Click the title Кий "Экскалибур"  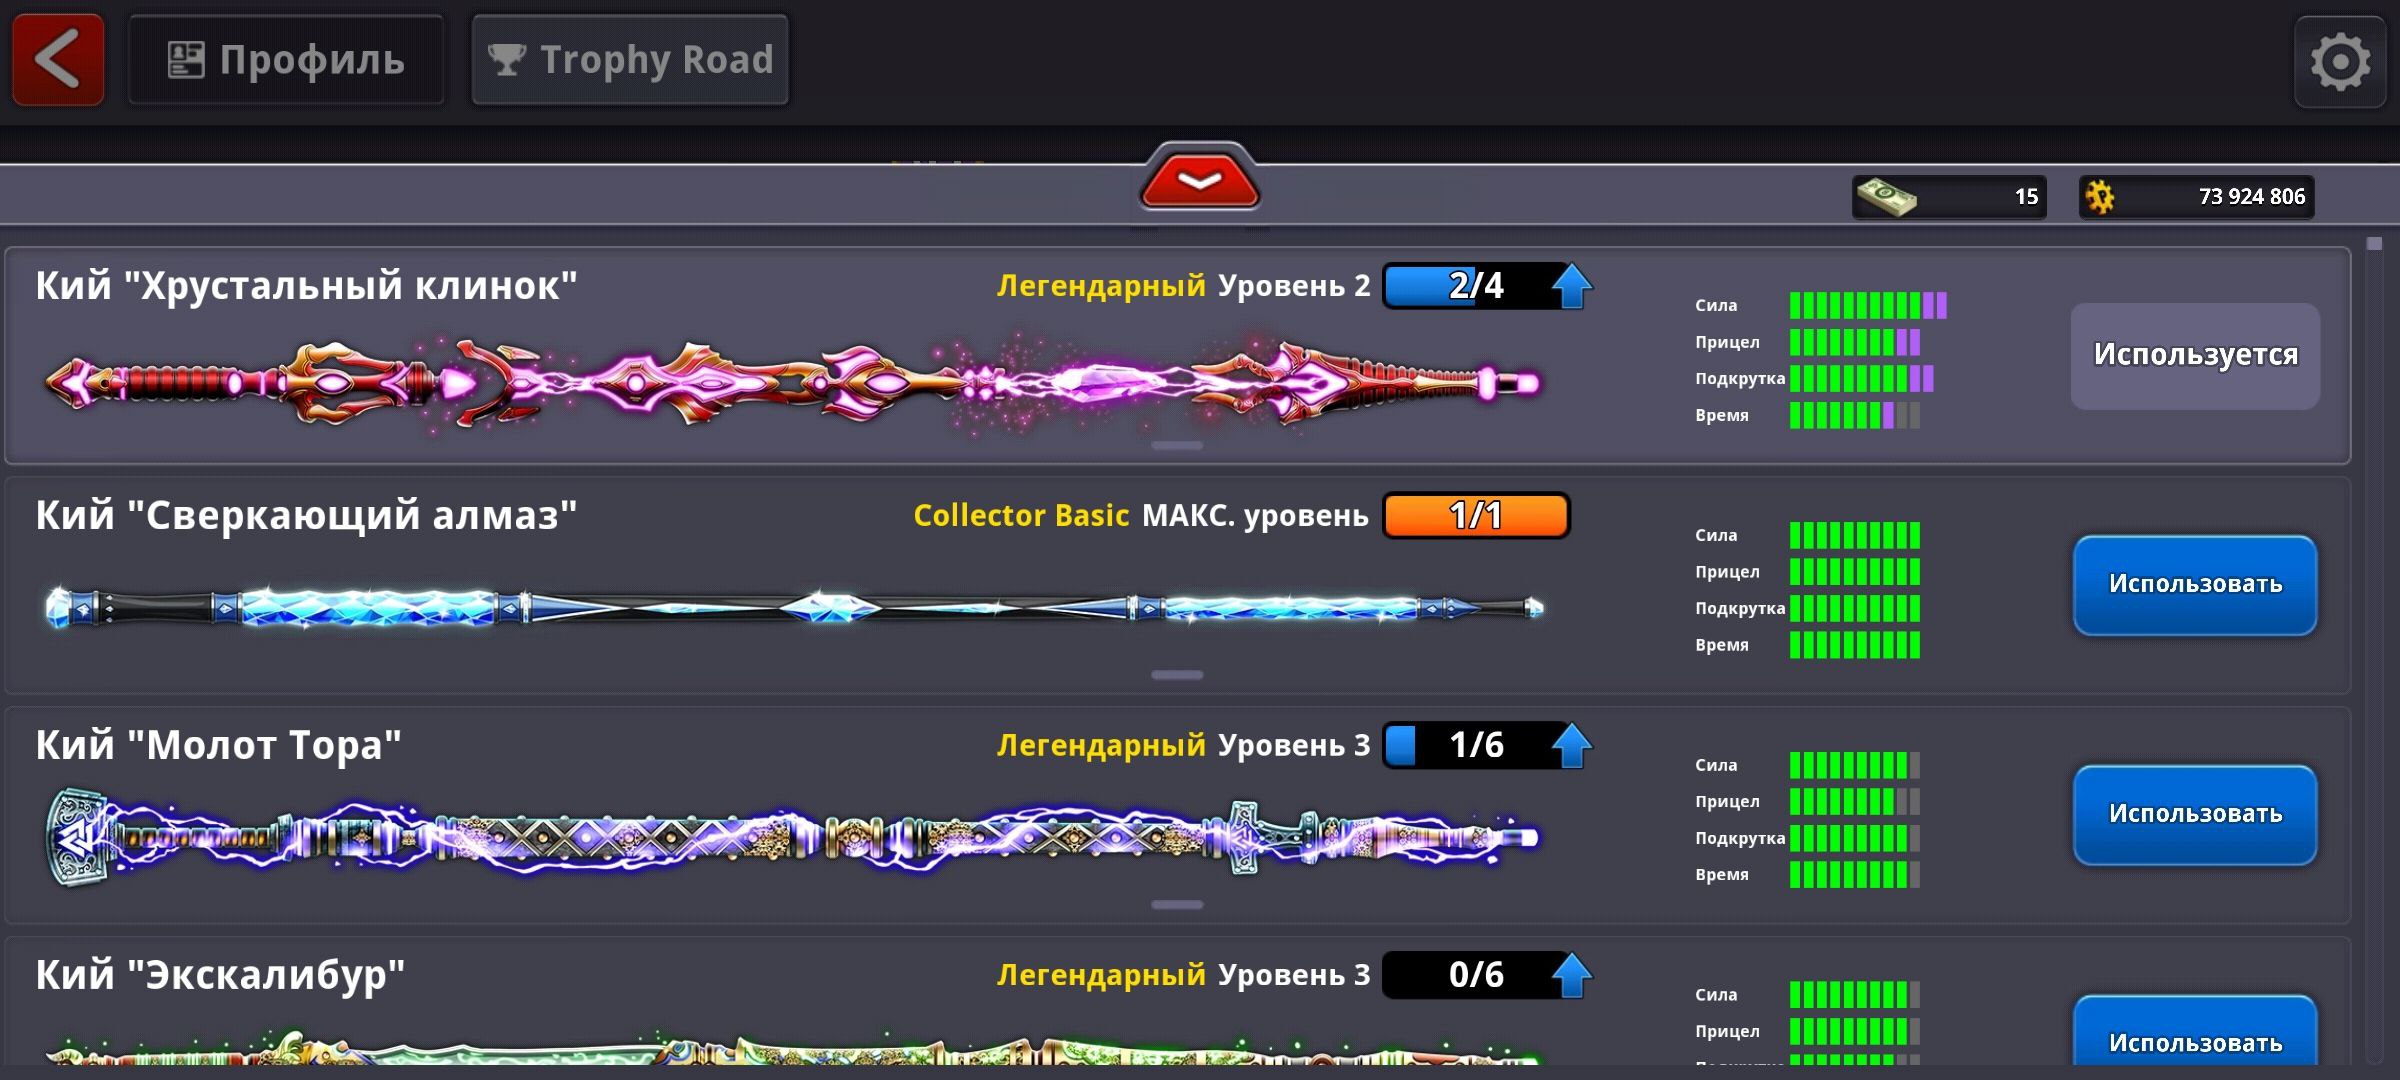tap(220, 976)
